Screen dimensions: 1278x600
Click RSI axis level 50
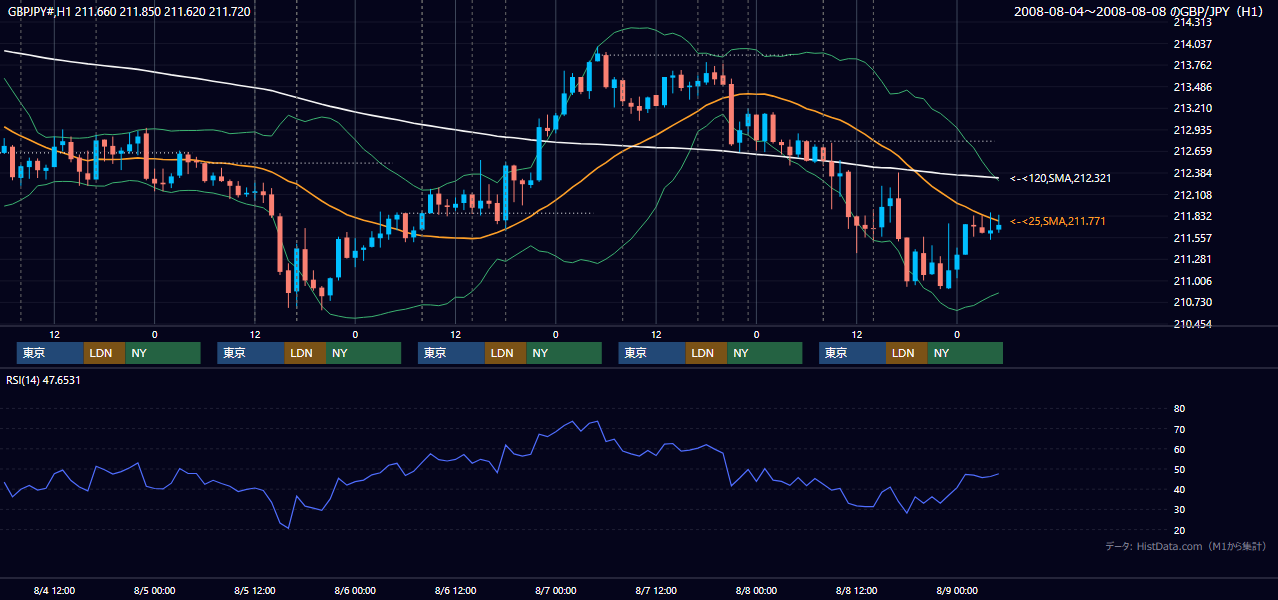1179,469
